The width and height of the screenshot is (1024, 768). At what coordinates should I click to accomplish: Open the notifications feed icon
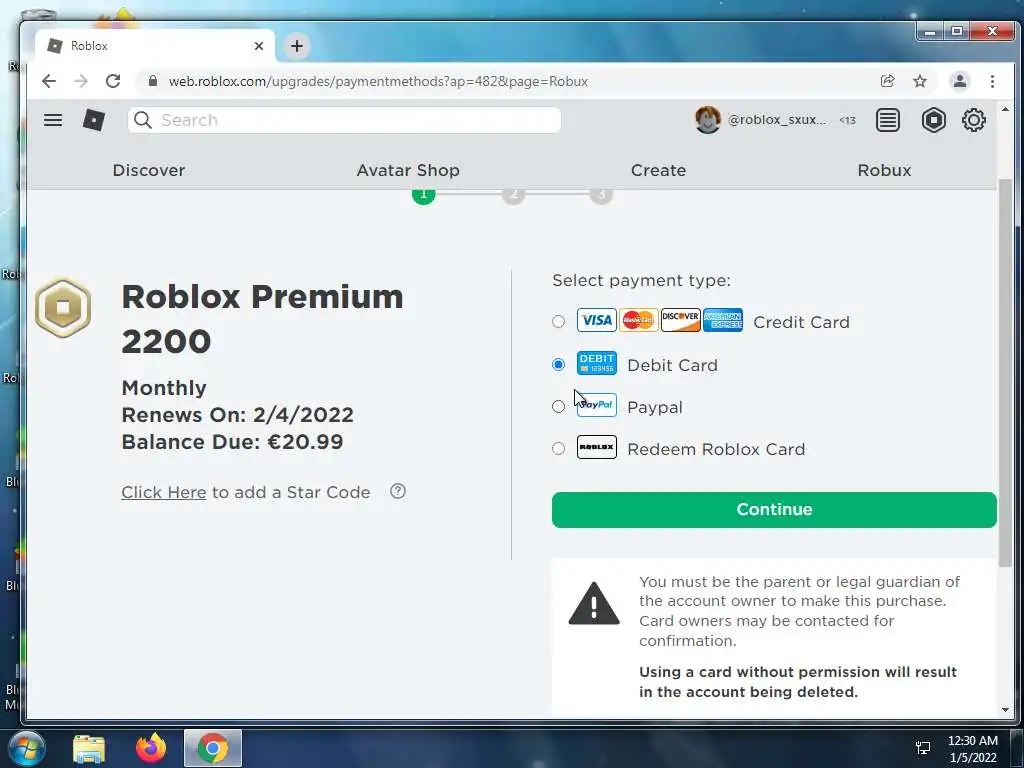pyautogui.click(x=888, y=120)
